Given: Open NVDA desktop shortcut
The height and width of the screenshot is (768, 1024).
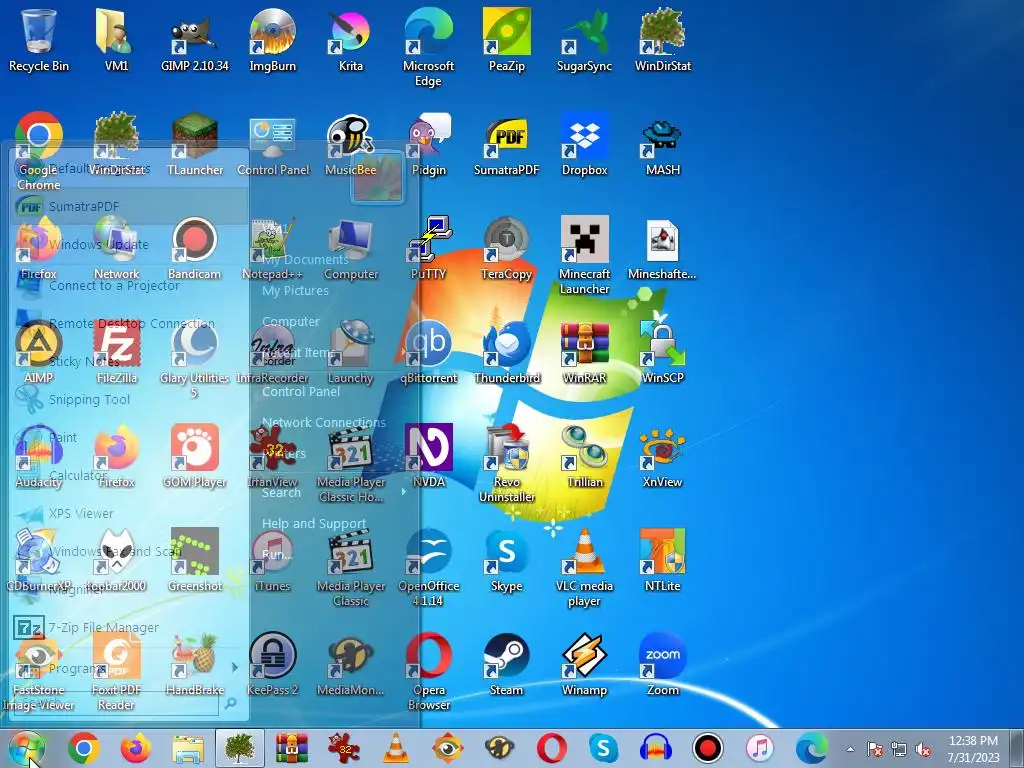Looking at the screenshot, I should pyautogui.click(x=428, y=456).
